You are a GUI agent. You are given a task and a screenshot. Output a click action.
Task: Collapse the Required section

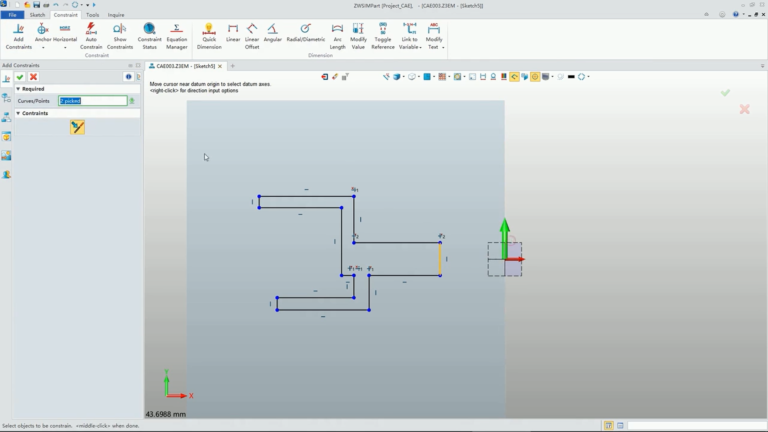point(18,89)
